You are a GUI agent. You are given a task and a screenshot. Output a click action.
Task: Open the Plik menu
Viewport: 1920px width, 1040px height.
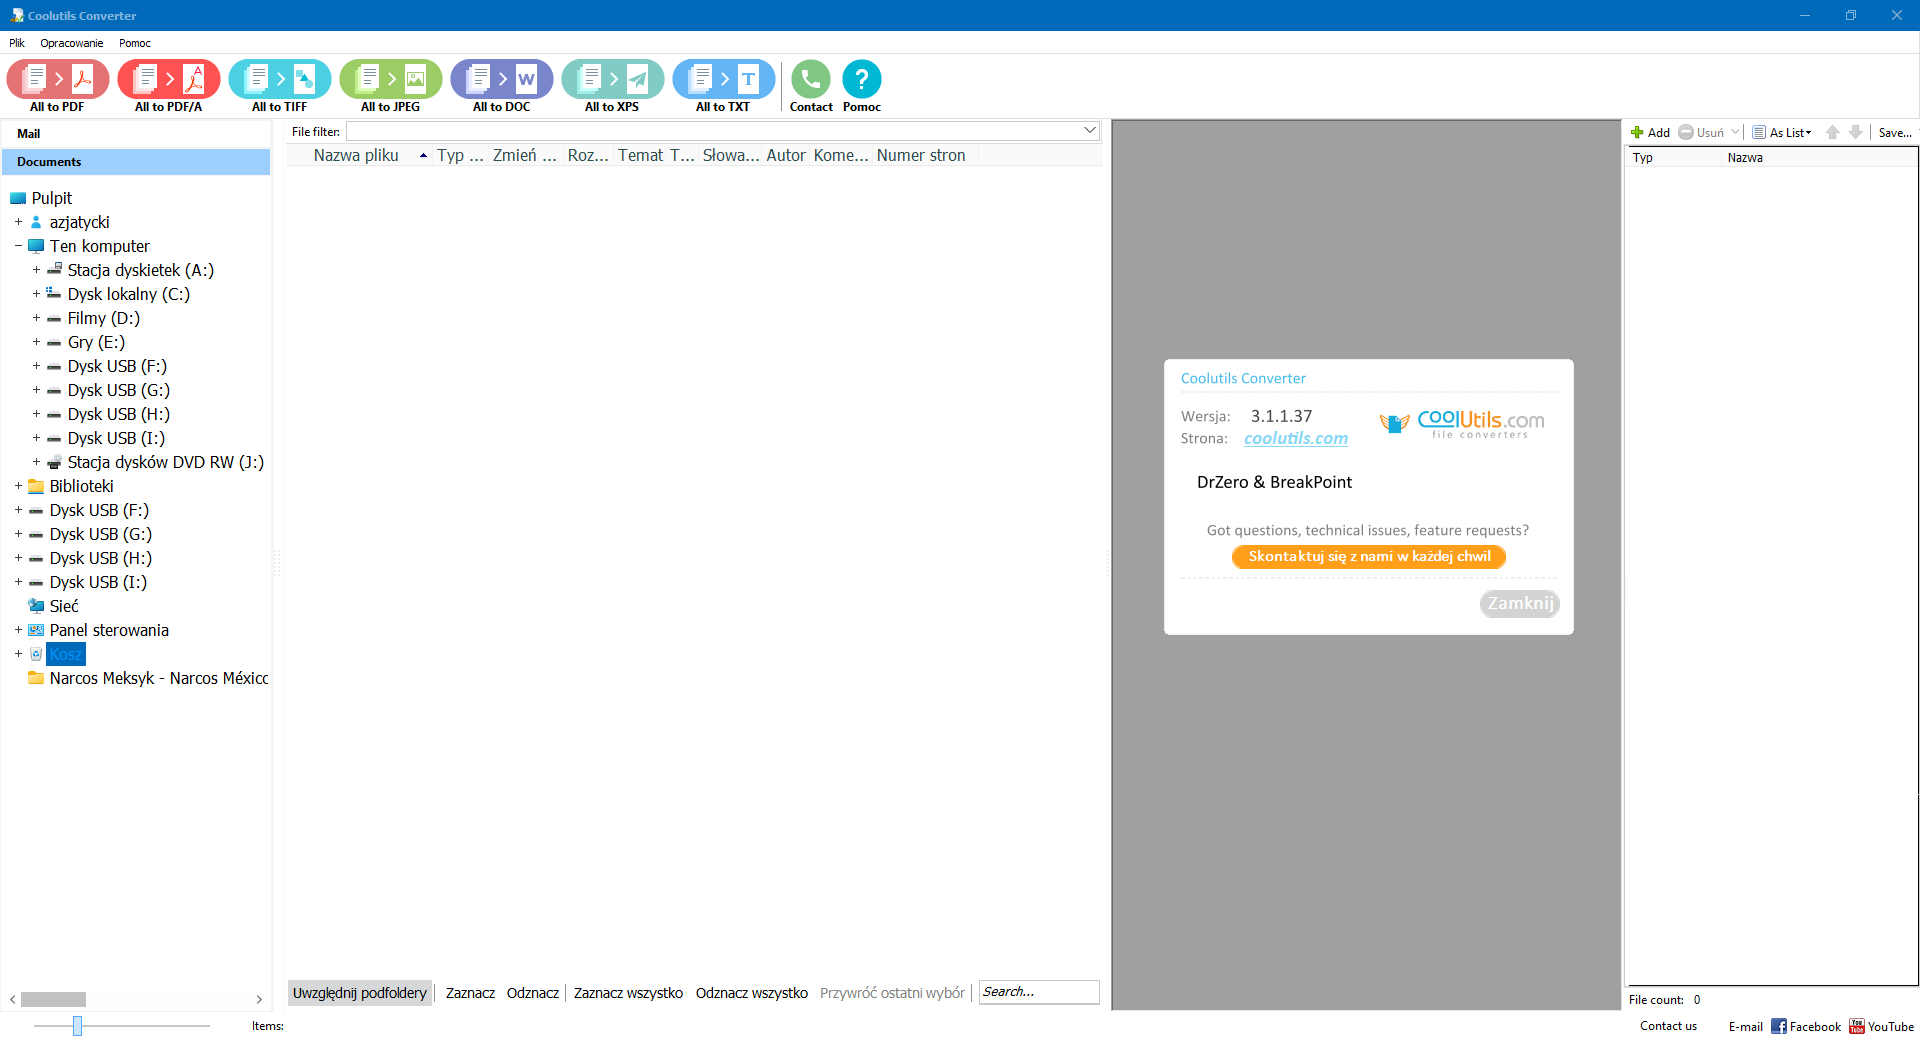(x=17, y=43)
